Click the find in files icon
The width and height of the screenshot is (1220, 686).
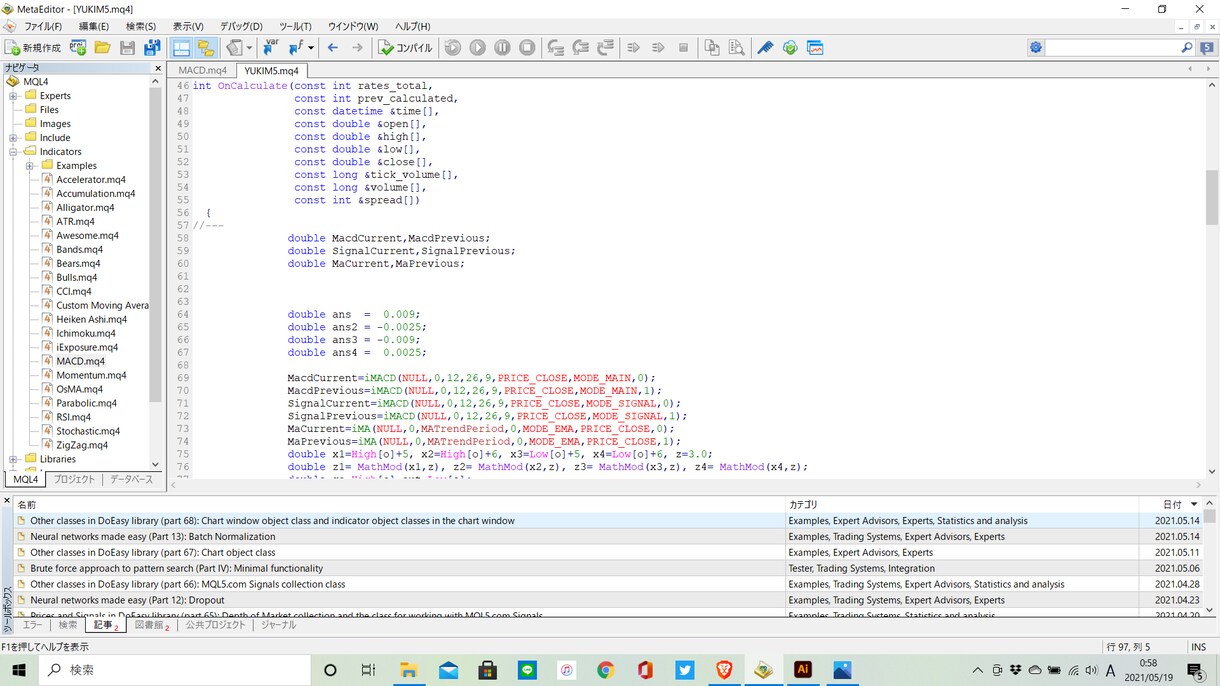tap(737, 47)
